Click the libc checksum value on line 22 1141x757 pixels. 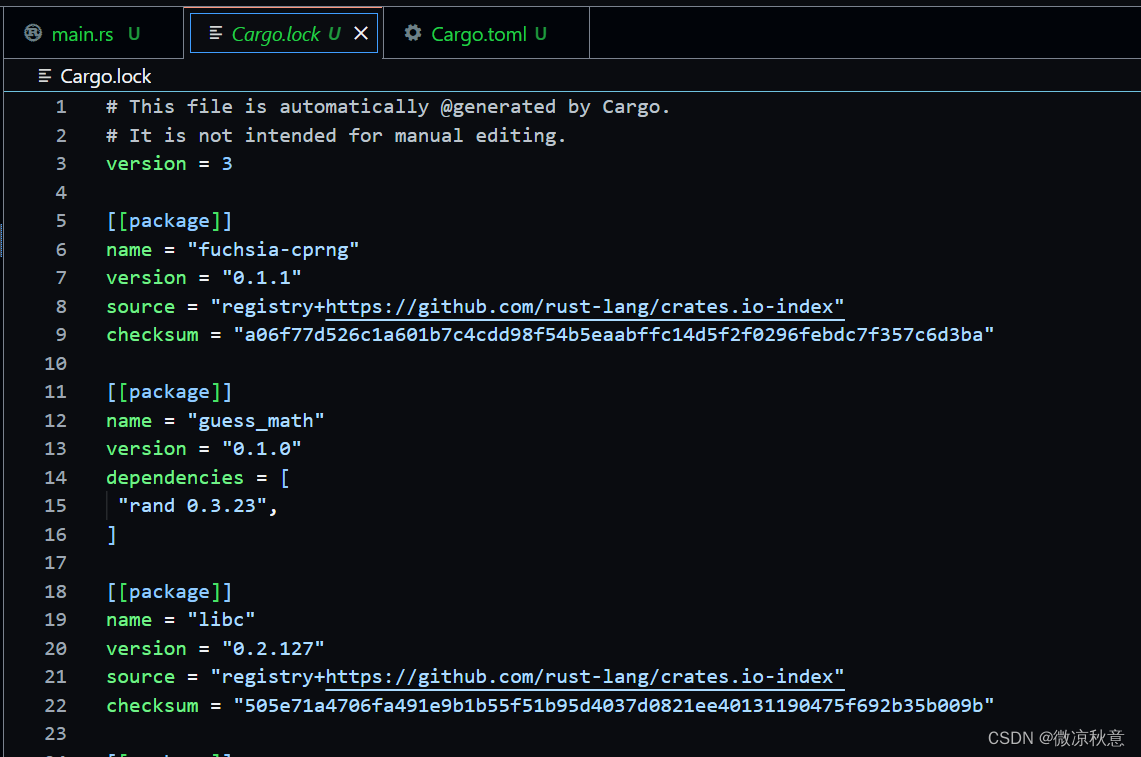[x=613, y=706]
